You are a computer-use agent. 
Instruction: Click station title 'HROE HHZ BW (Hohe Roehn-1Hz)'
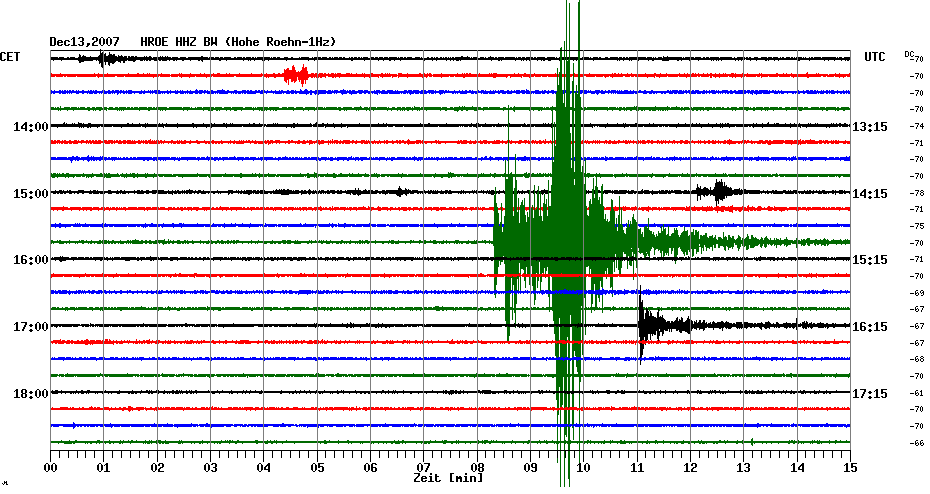pos(238,42)
